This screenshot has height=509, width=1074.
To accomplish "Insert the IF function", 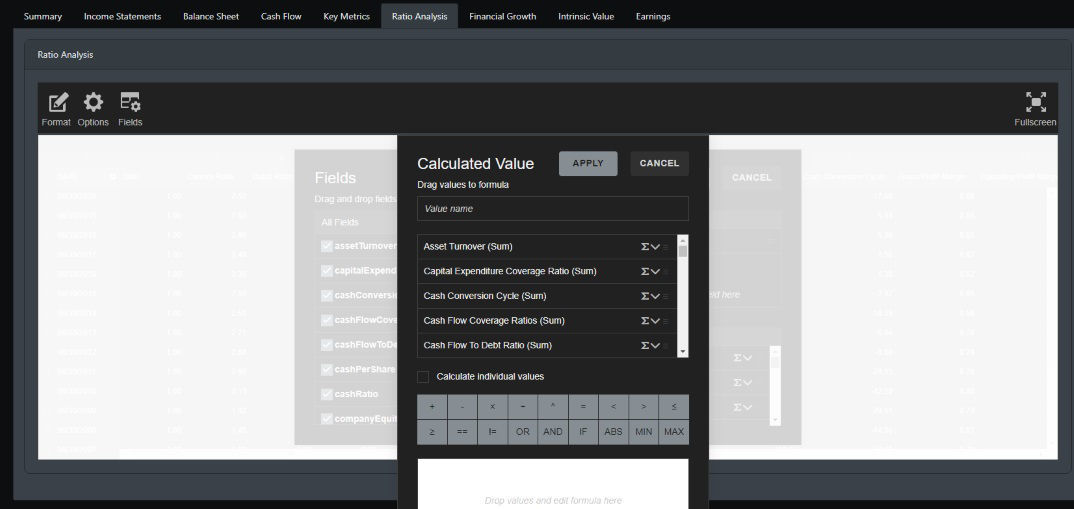I will pos(583,432).
